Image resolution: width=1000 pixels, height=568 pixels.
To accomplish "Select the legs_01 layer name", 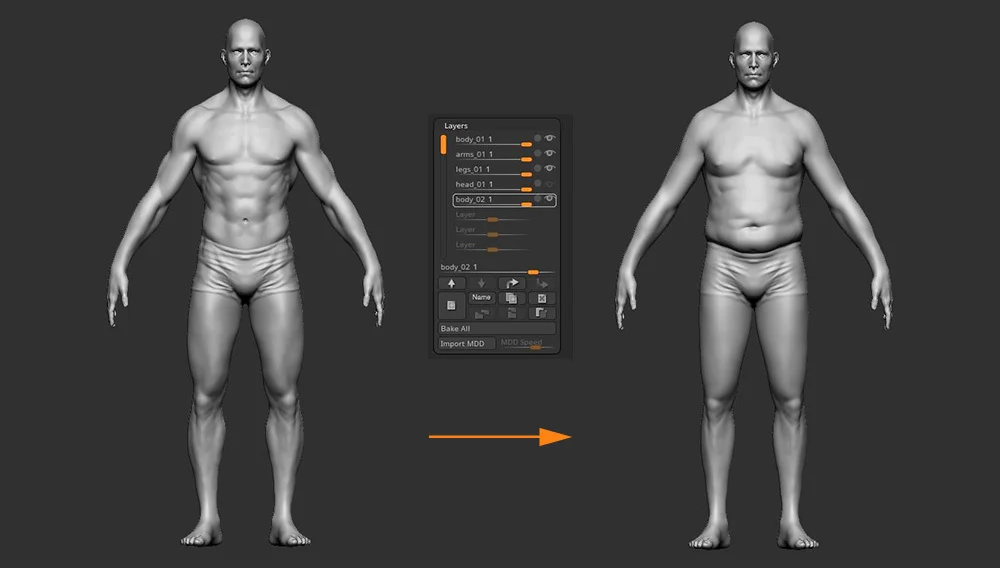I will pyautogui.click(x=473, y=169).
